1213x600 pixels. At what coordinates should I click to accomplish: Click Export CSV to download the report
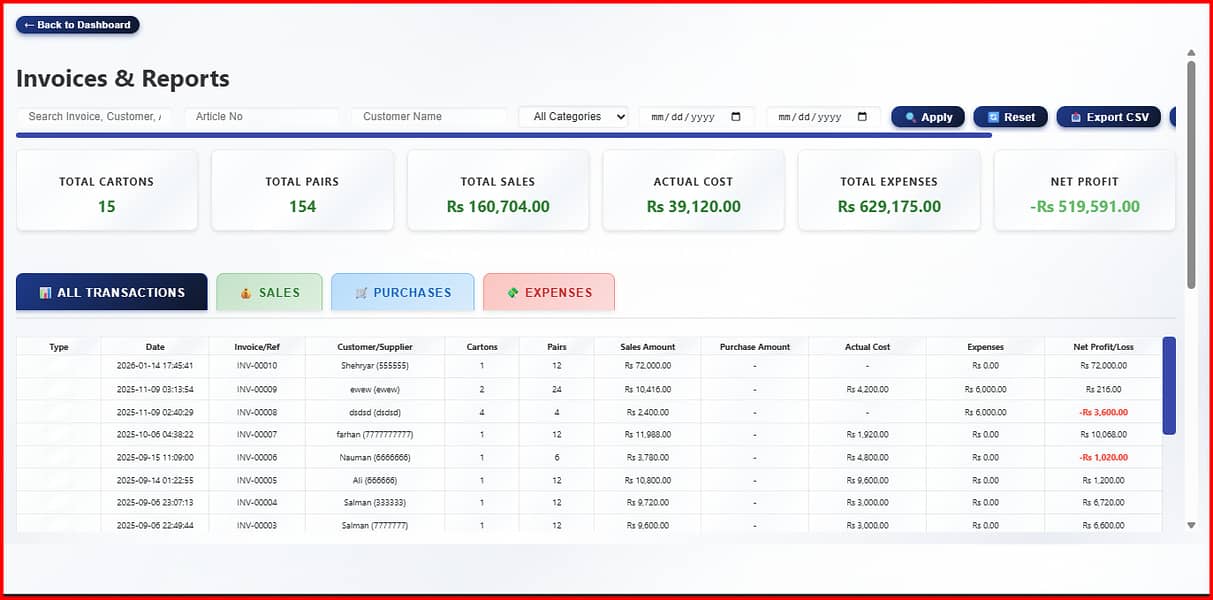pos(1108,117)
